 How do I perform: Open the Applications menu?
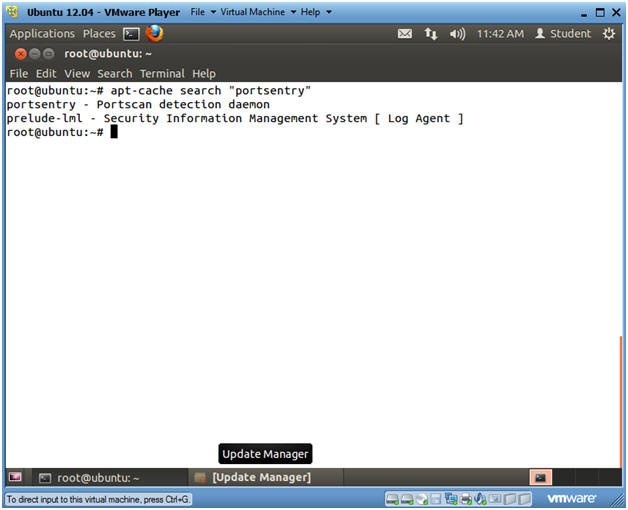coord(42,34)
